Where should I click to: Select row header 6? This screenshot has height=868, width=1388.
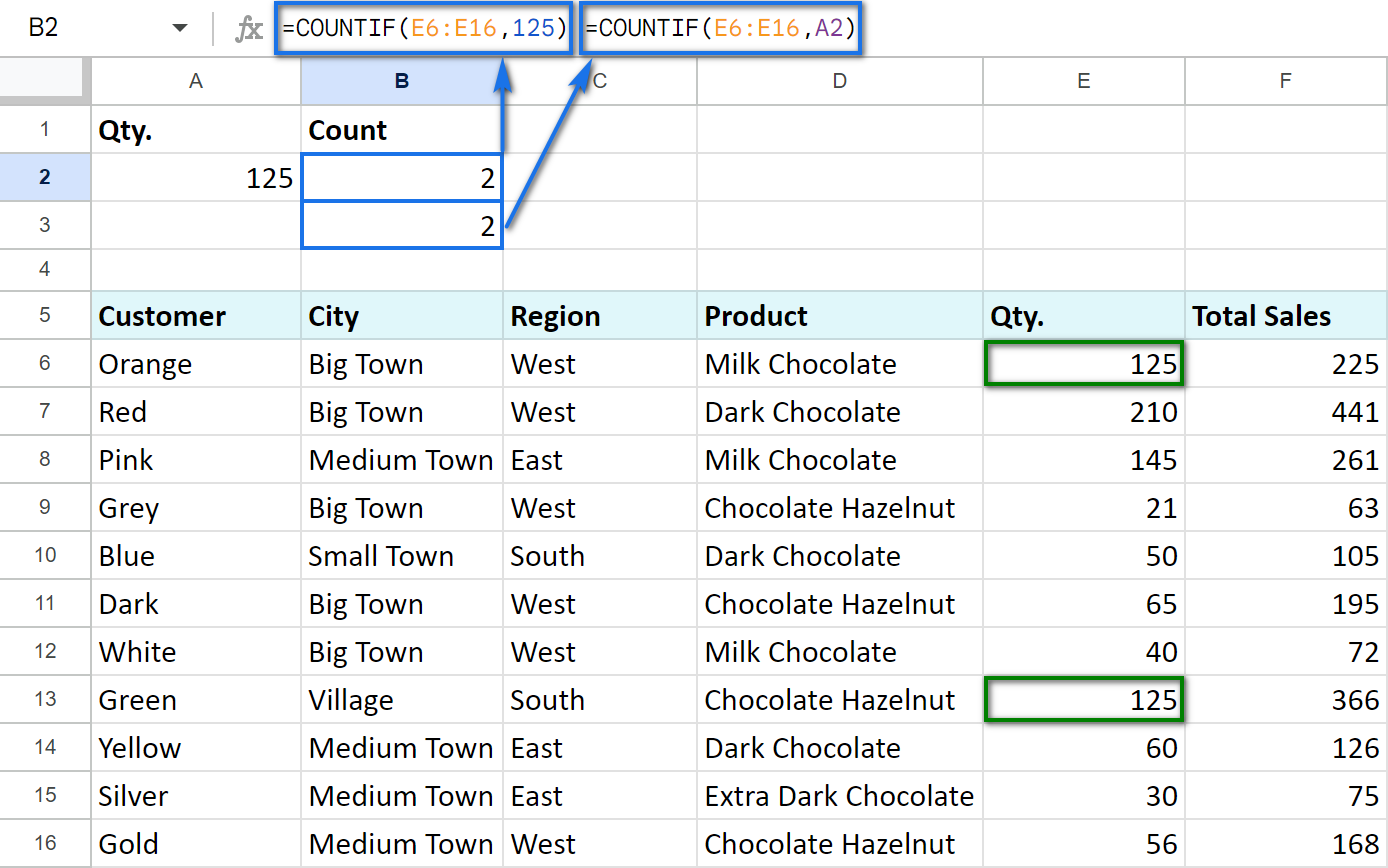point(44,363)
